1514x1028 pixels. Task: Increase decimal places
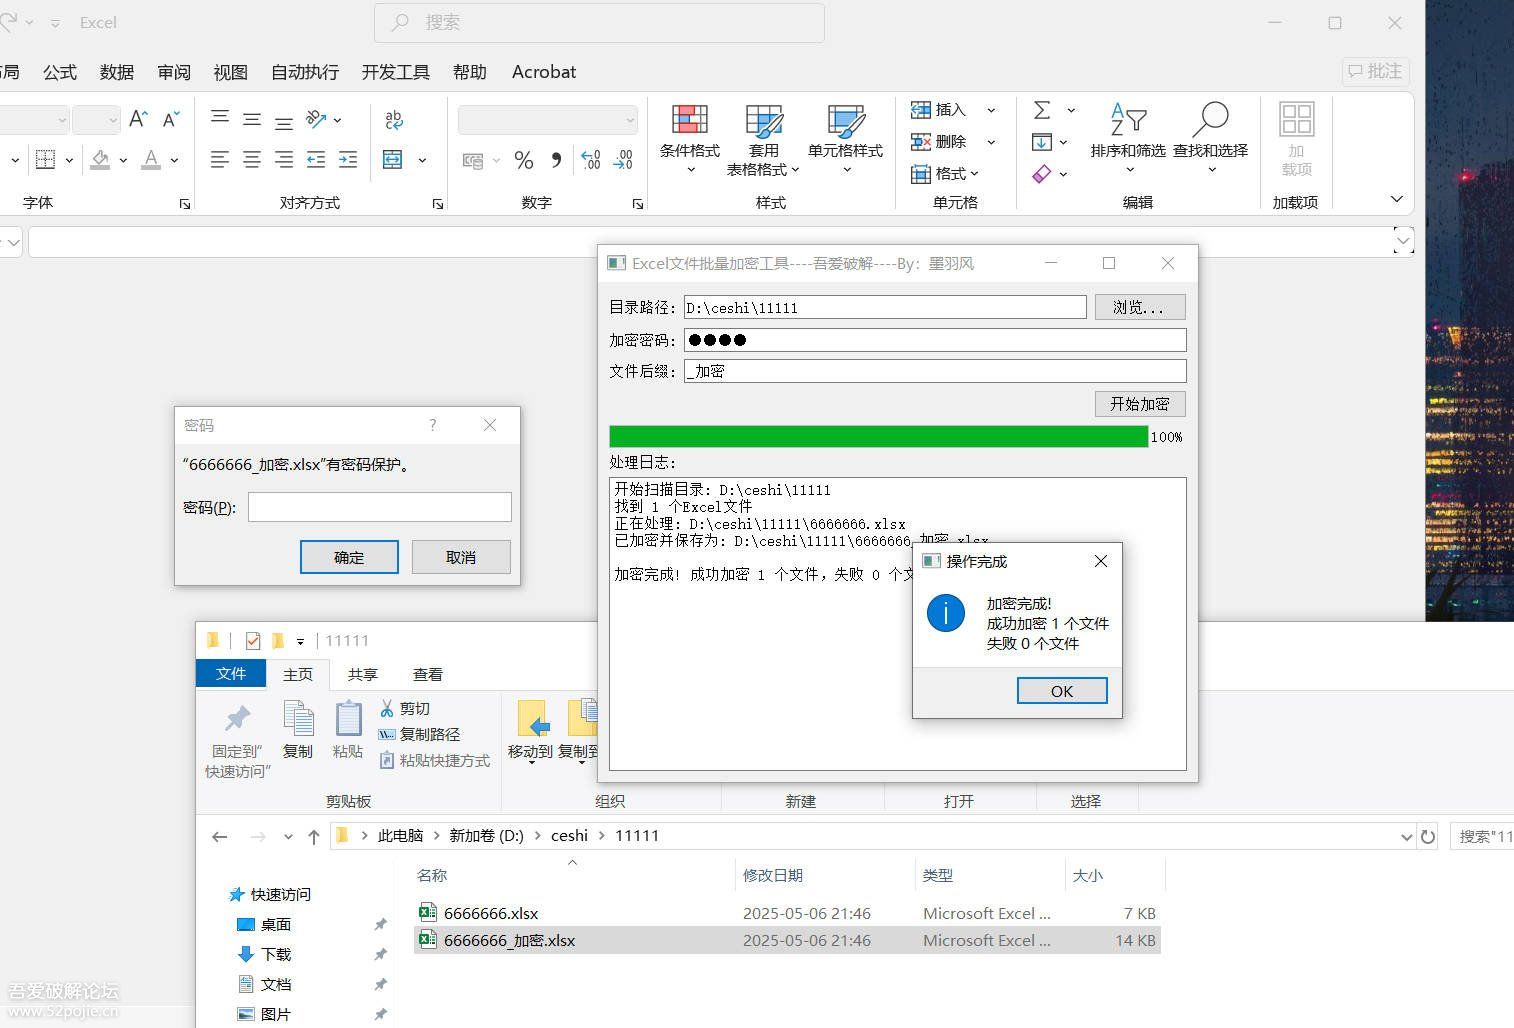point(591,160)
